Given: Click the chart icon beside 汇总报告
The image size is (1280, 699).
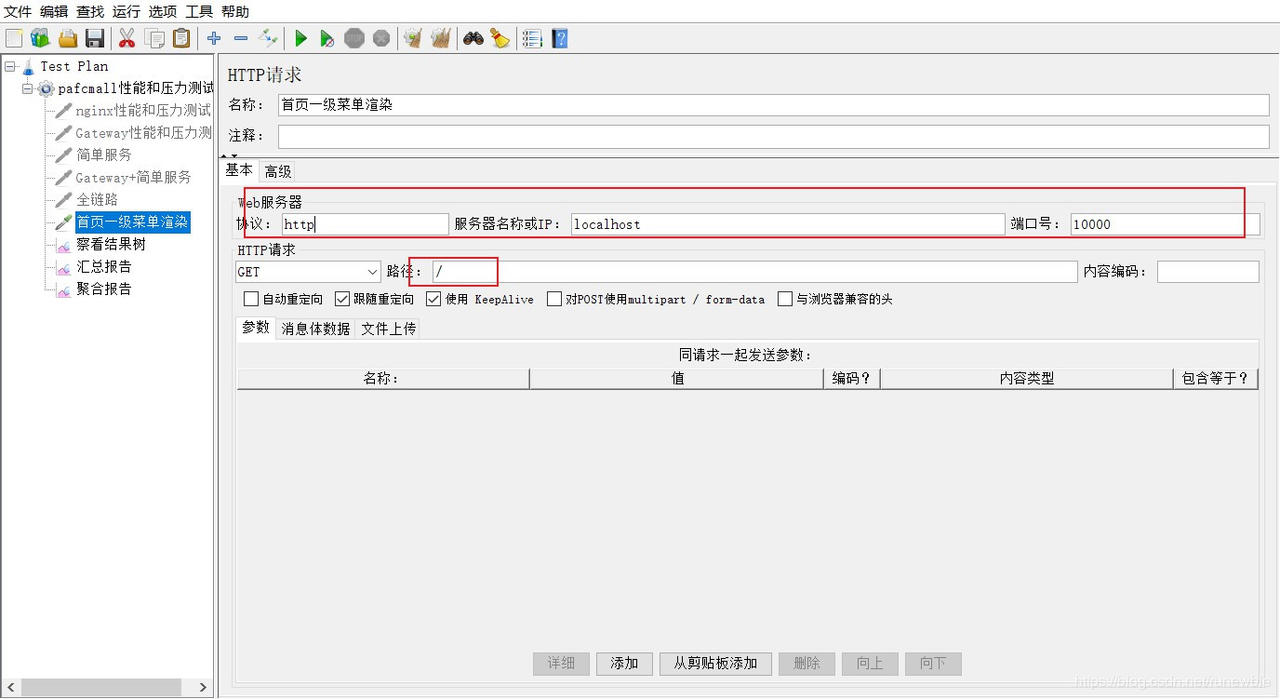Looking at the screenshot, I should [64, 267].
